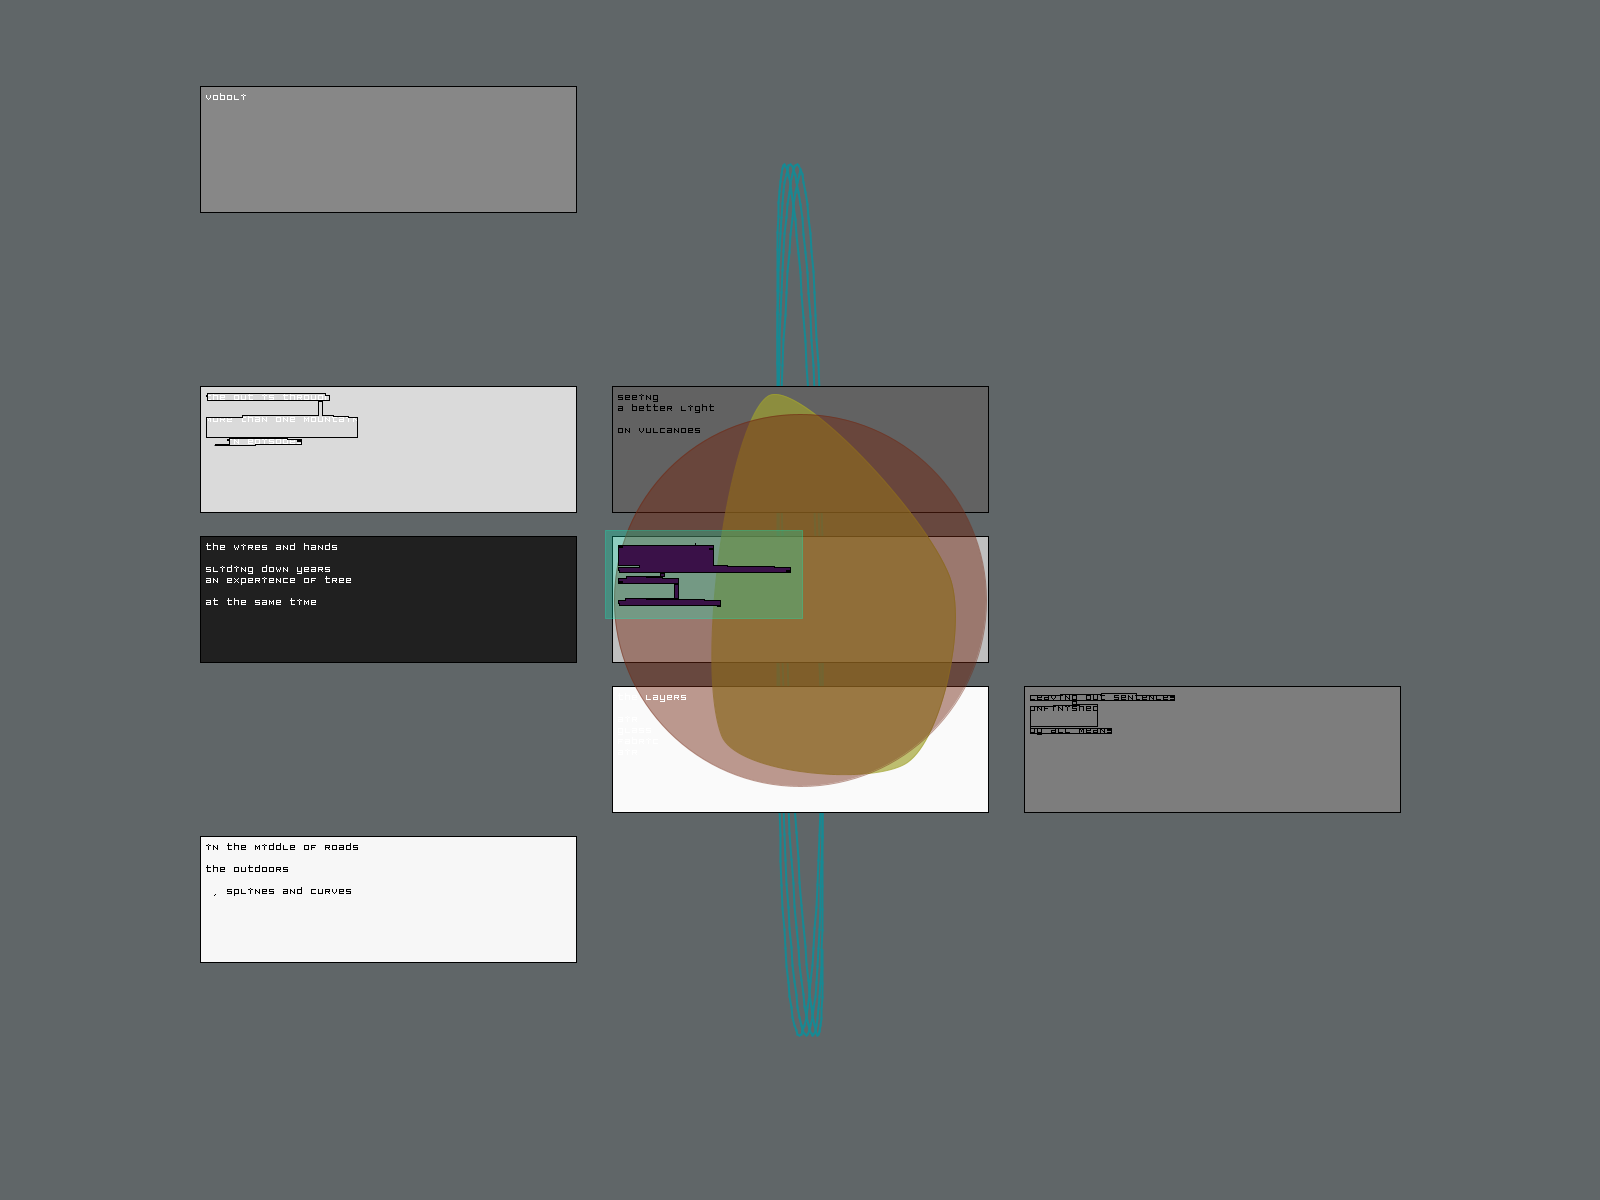Viewport: 1600px width, 1200px height.
Task: Click the 'by all means' outlined text
Action: (x=1070, y=731)
